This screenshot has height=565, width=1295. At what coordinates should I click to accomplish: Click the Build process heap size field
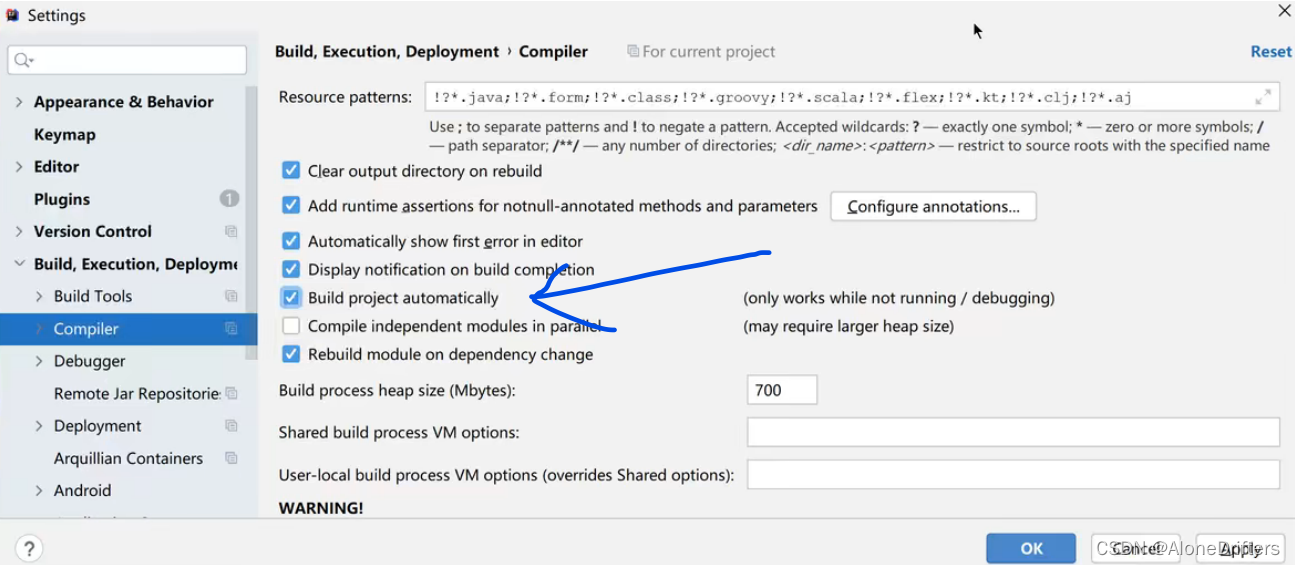(781, 390)
